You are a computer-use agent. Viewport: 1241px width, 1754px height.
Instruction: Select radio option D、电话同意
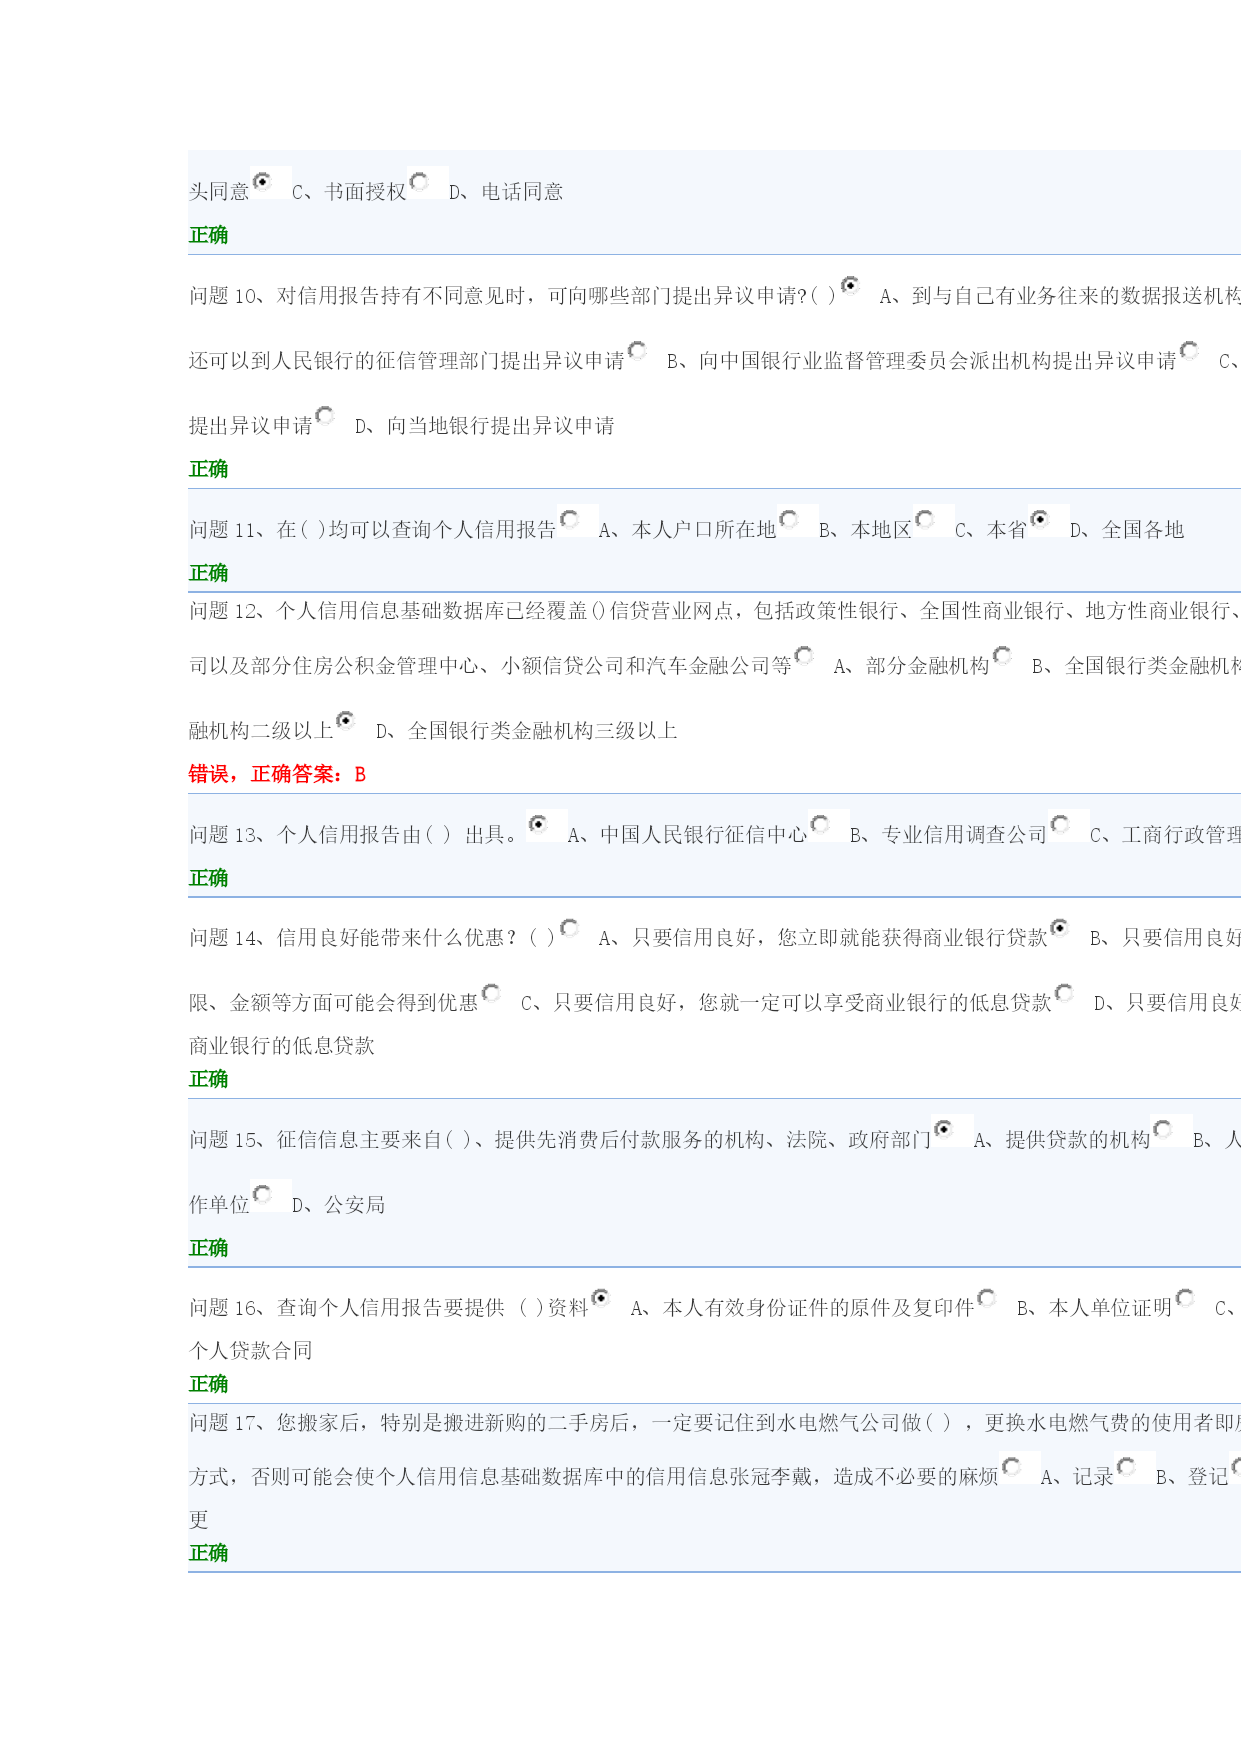(420, 181)
